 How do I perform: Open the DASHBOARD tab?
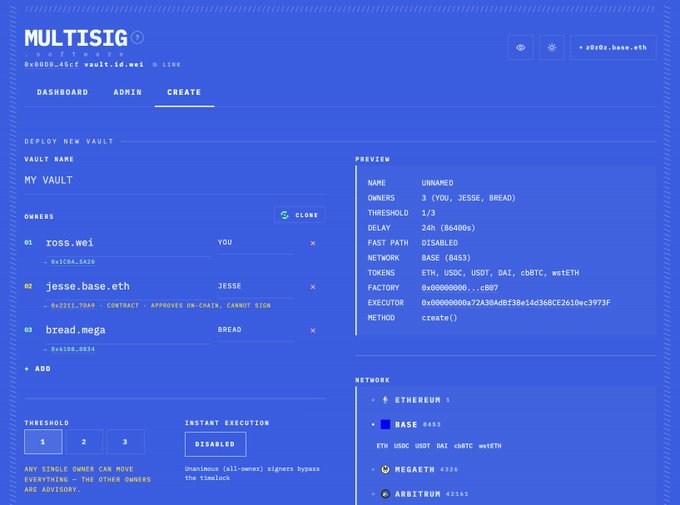tap(62, 92)
